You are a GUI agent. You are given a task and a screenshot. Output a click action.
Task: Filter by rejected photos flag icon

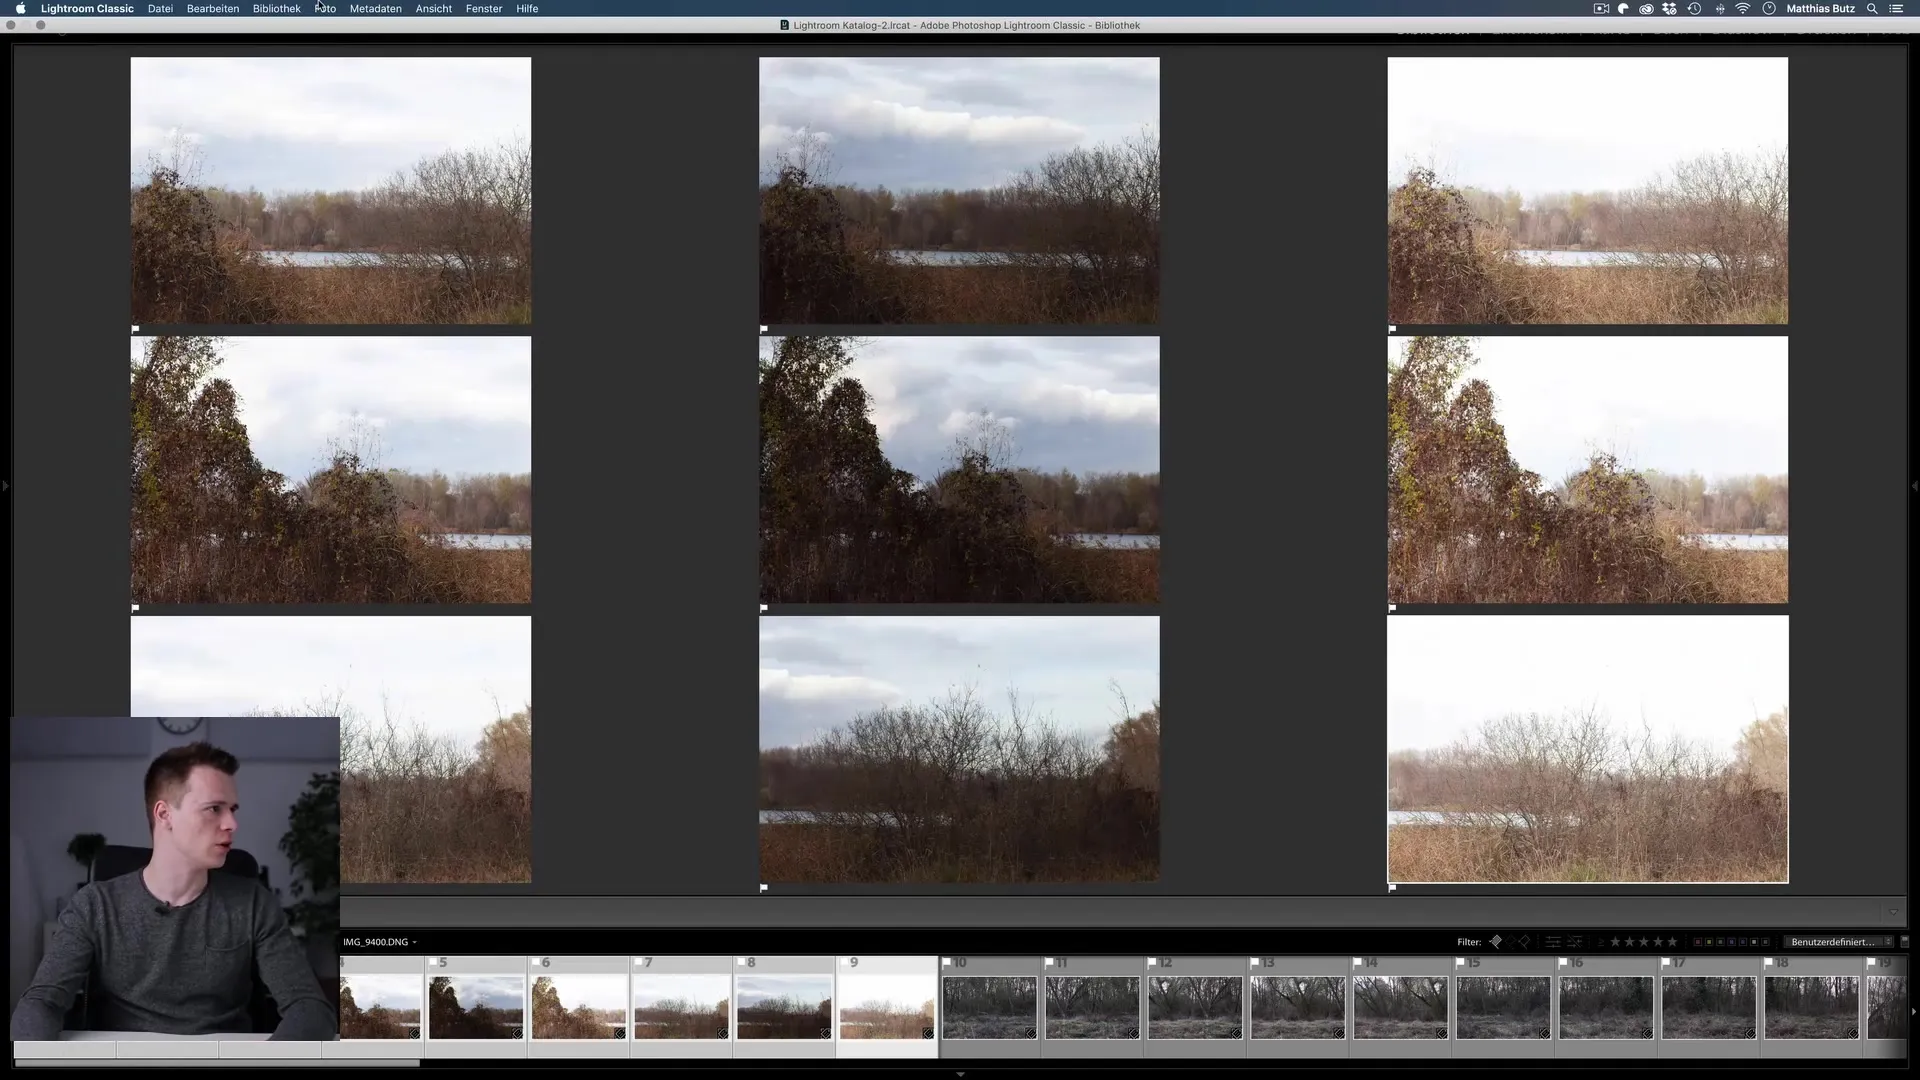pyautogui.click(x=1524, y=942)
